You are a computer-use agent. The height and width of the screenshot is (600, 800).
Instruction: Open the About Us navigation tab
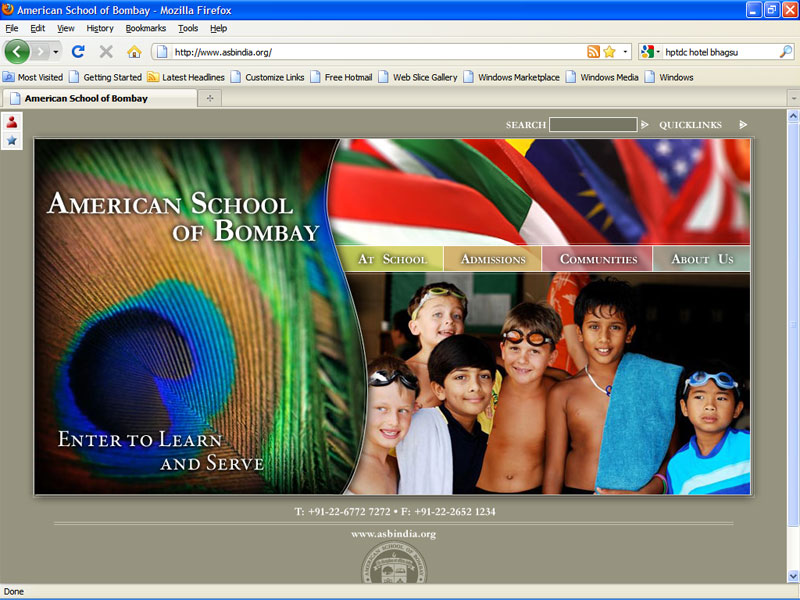pyautogui.click(x=702, y=259)
